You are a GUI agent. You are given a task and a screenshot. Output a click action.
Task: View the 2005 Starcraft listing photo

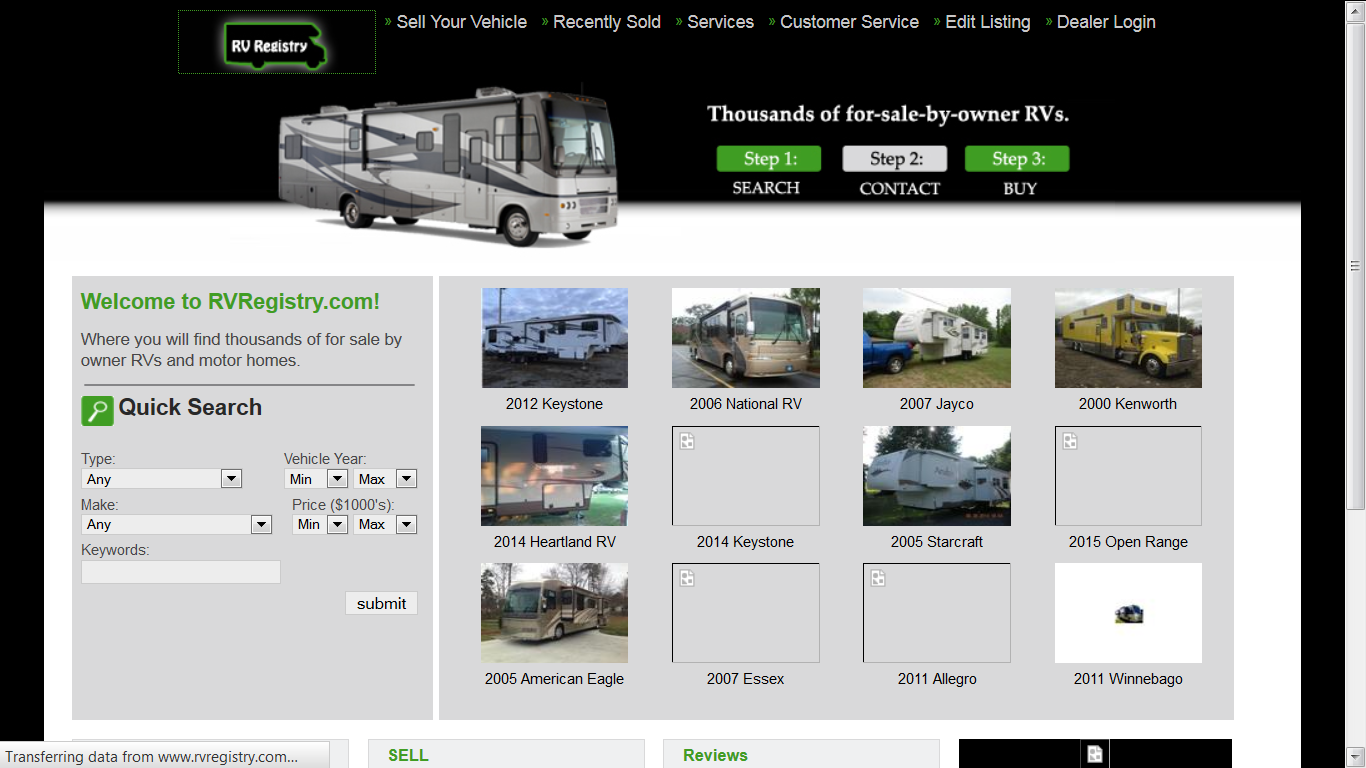[937, 476]
